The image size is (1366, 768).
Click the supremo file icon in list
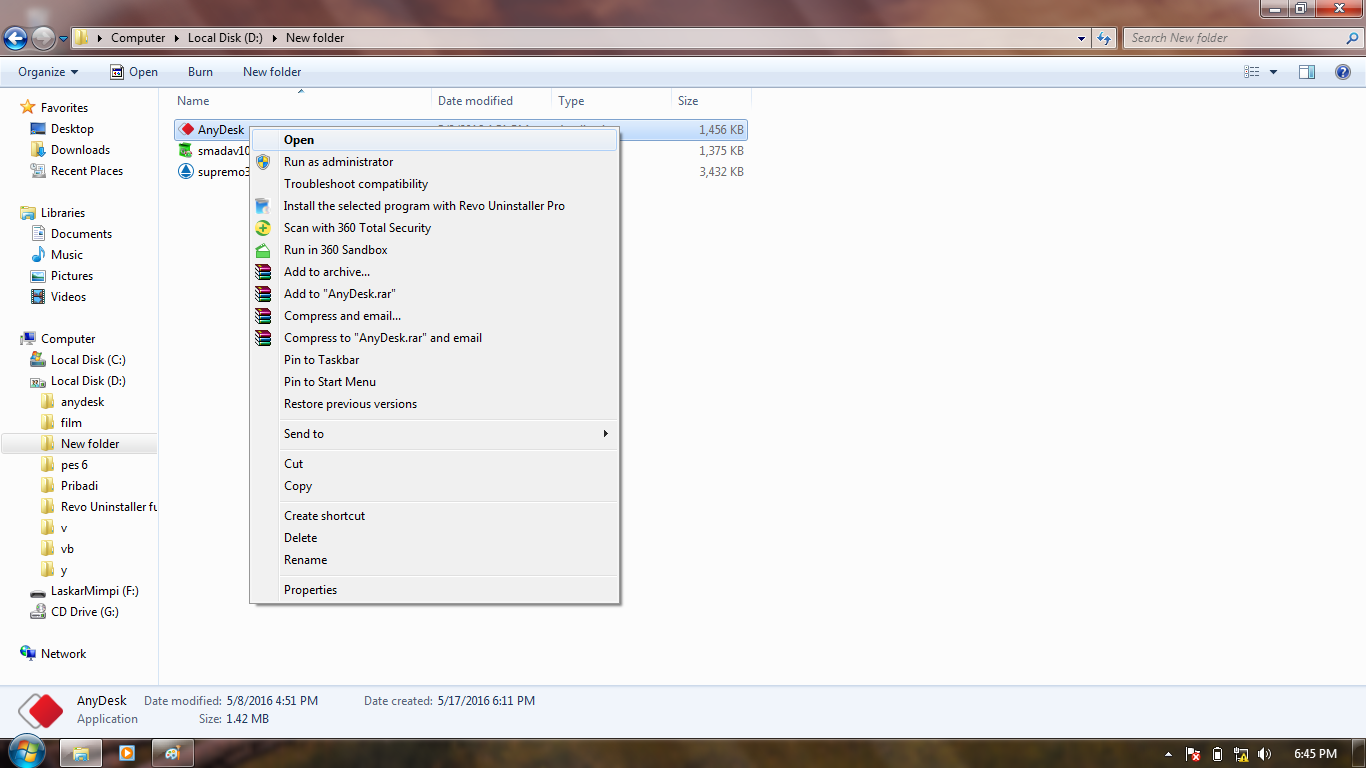point(186,172)
